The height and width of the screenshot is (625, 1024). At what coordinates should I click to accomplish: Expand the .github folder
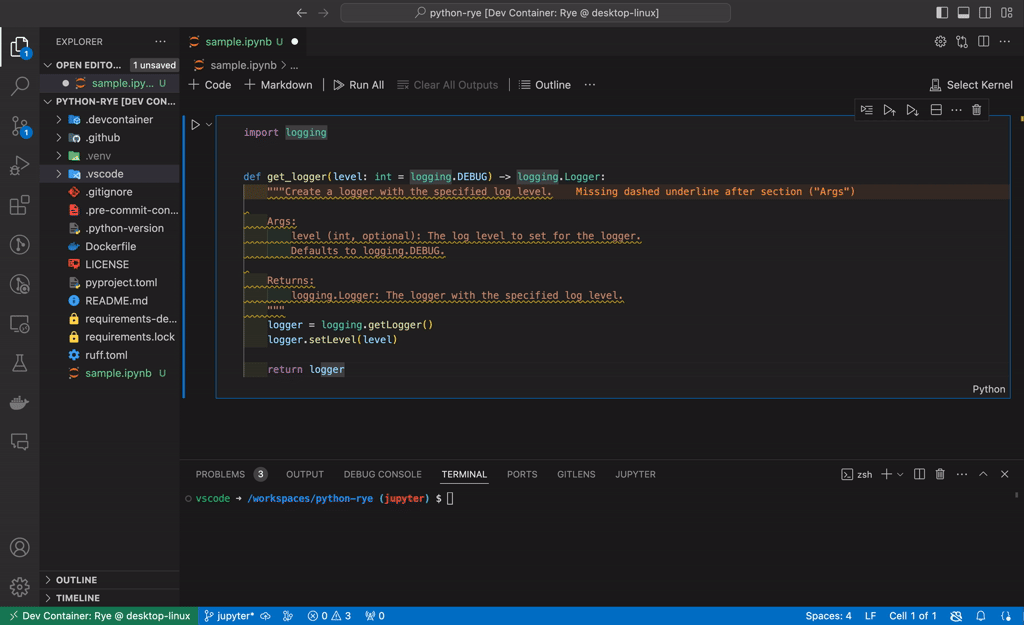[59, 138]
